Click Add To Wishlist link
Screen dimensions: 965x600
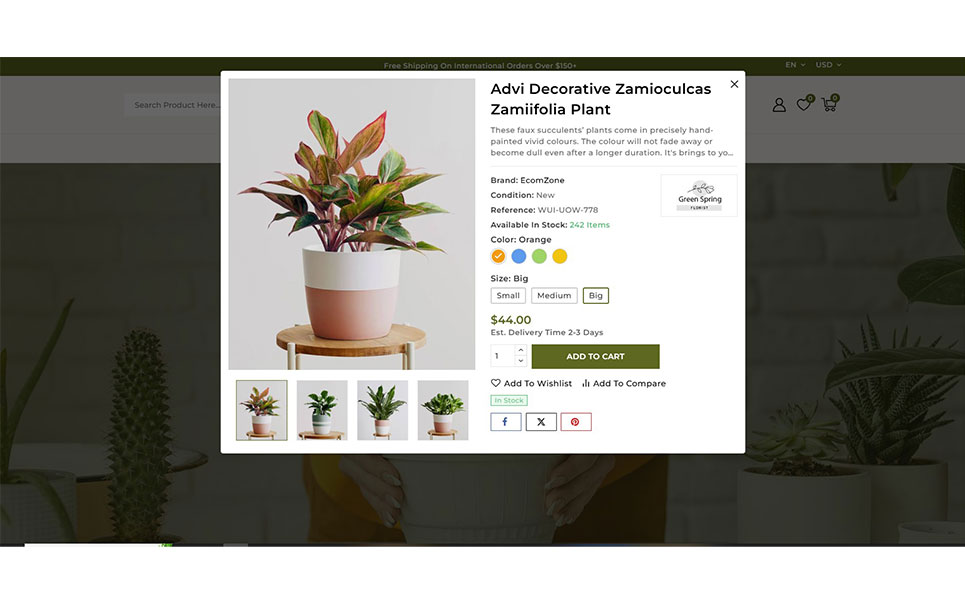531,383
